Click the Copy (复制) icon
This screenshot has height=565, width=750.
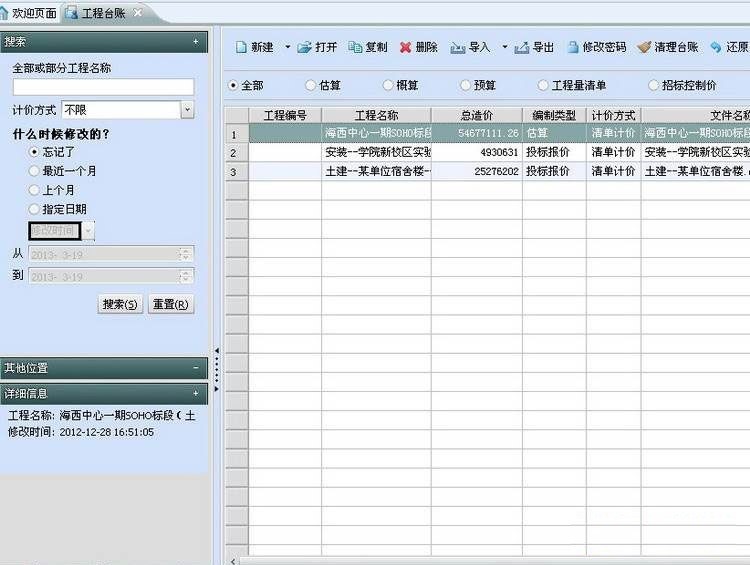pos(355,47)
